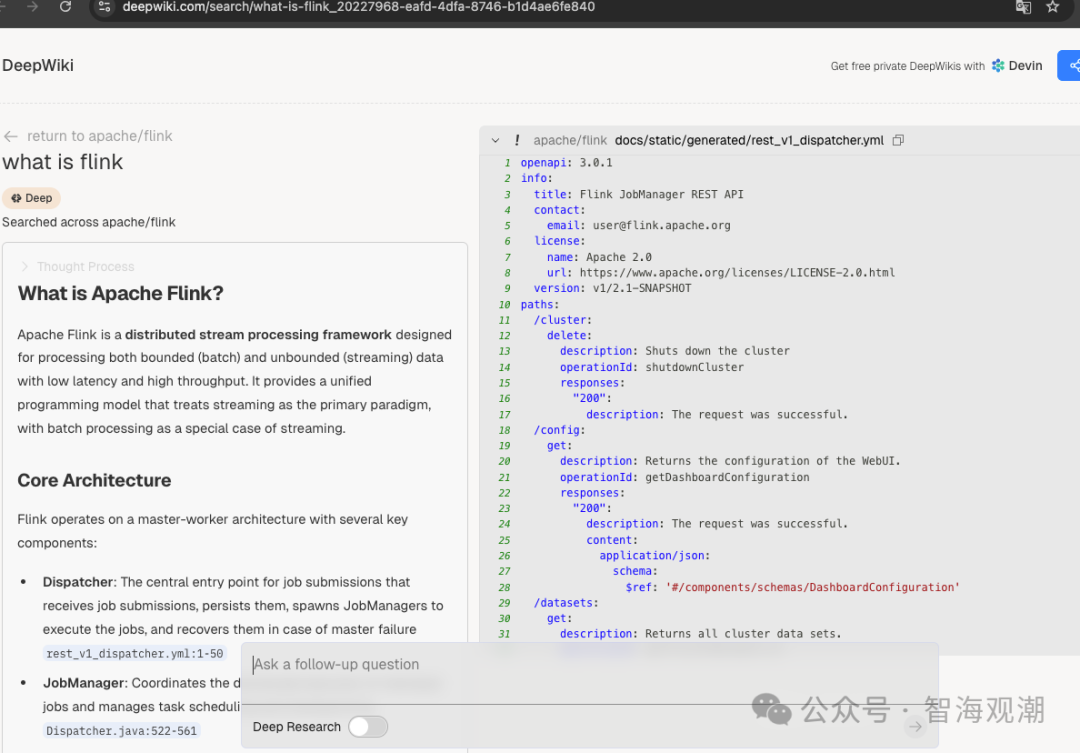
Task: Open the Dispatcher.java:522-561 citation
Action: [121, 731]
